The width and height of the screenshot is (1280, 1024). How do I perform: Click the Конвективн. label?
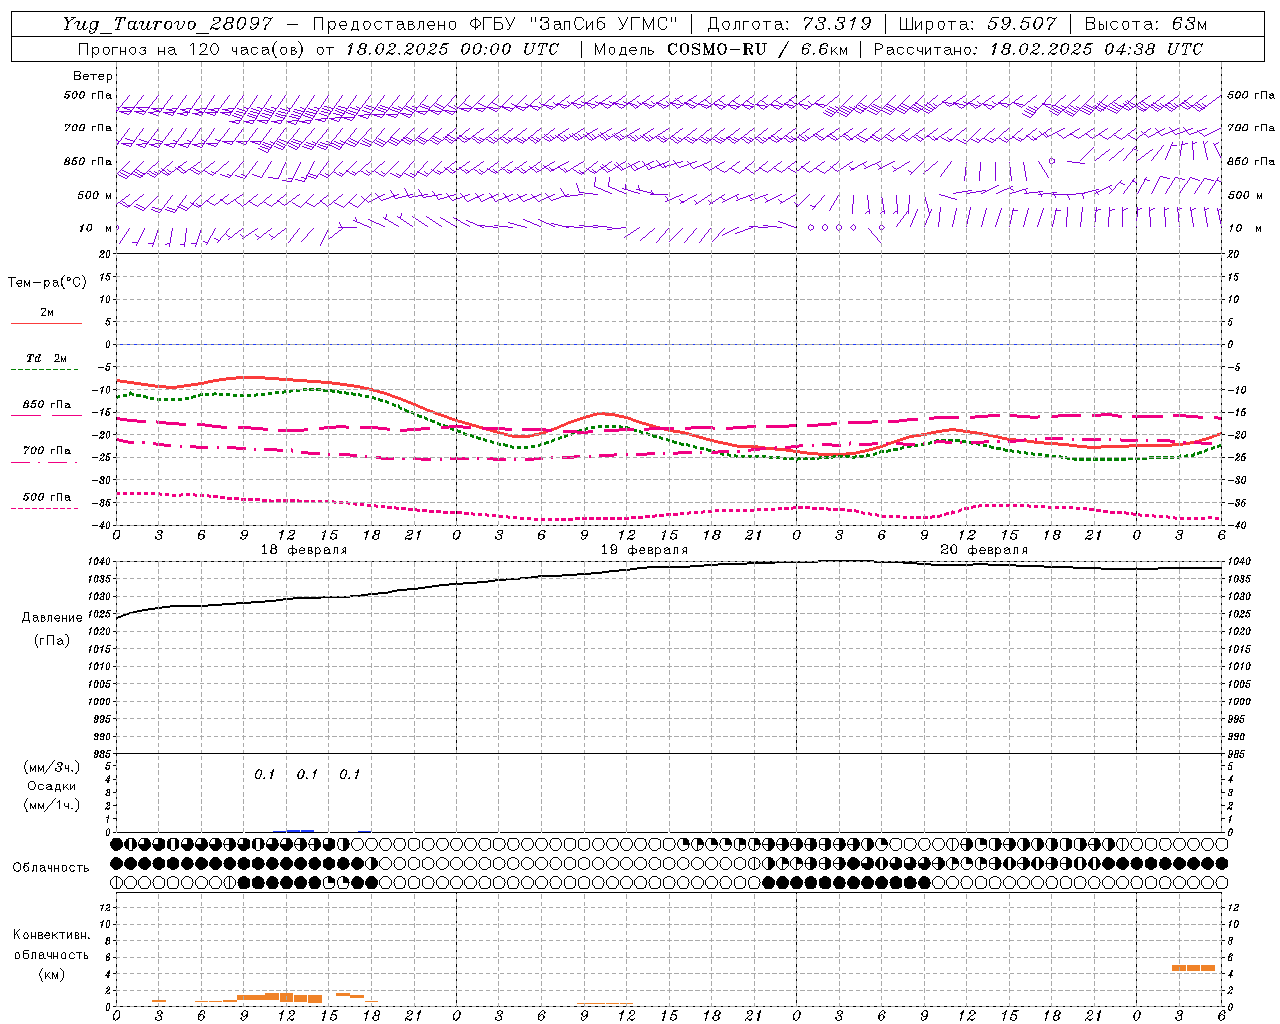click(51, 935)
